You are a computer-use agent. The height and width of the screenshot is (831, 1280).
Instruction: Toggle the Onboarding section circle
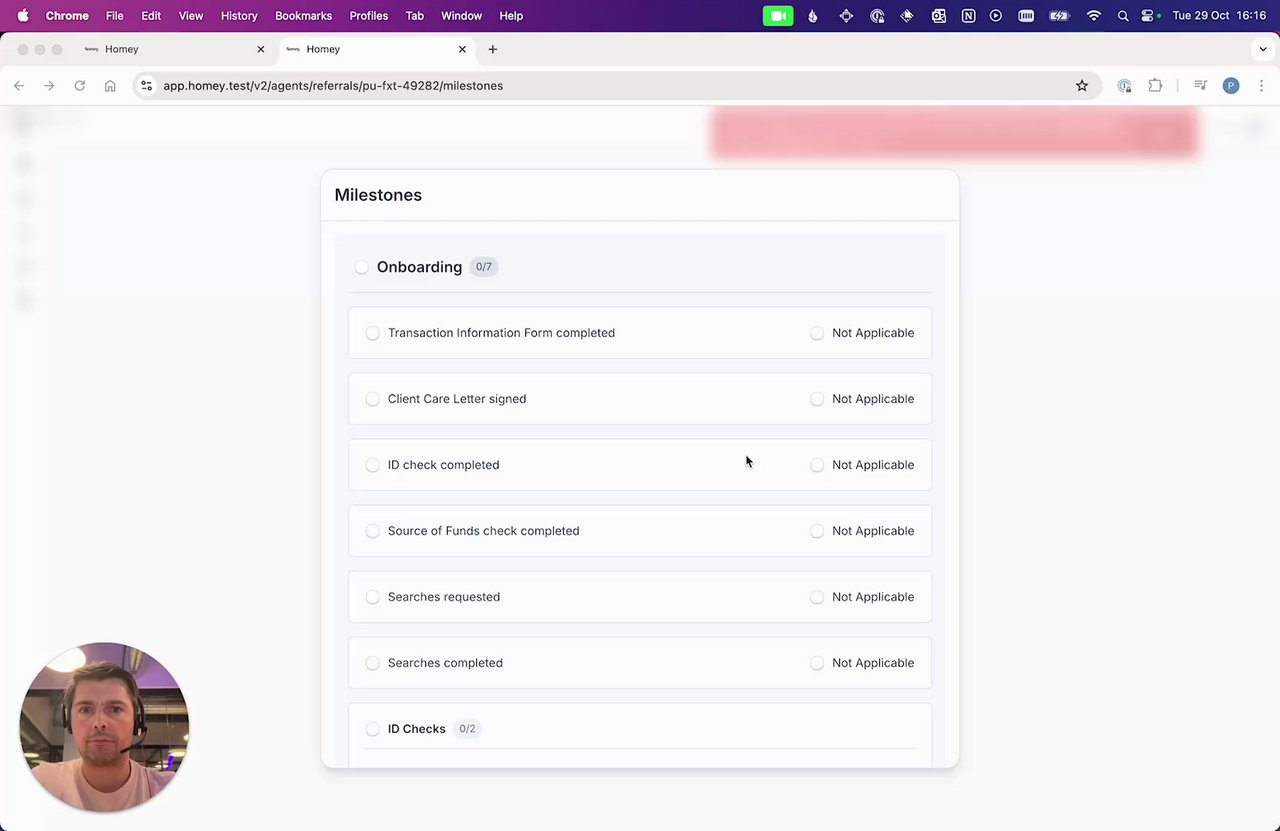[361, 267]
